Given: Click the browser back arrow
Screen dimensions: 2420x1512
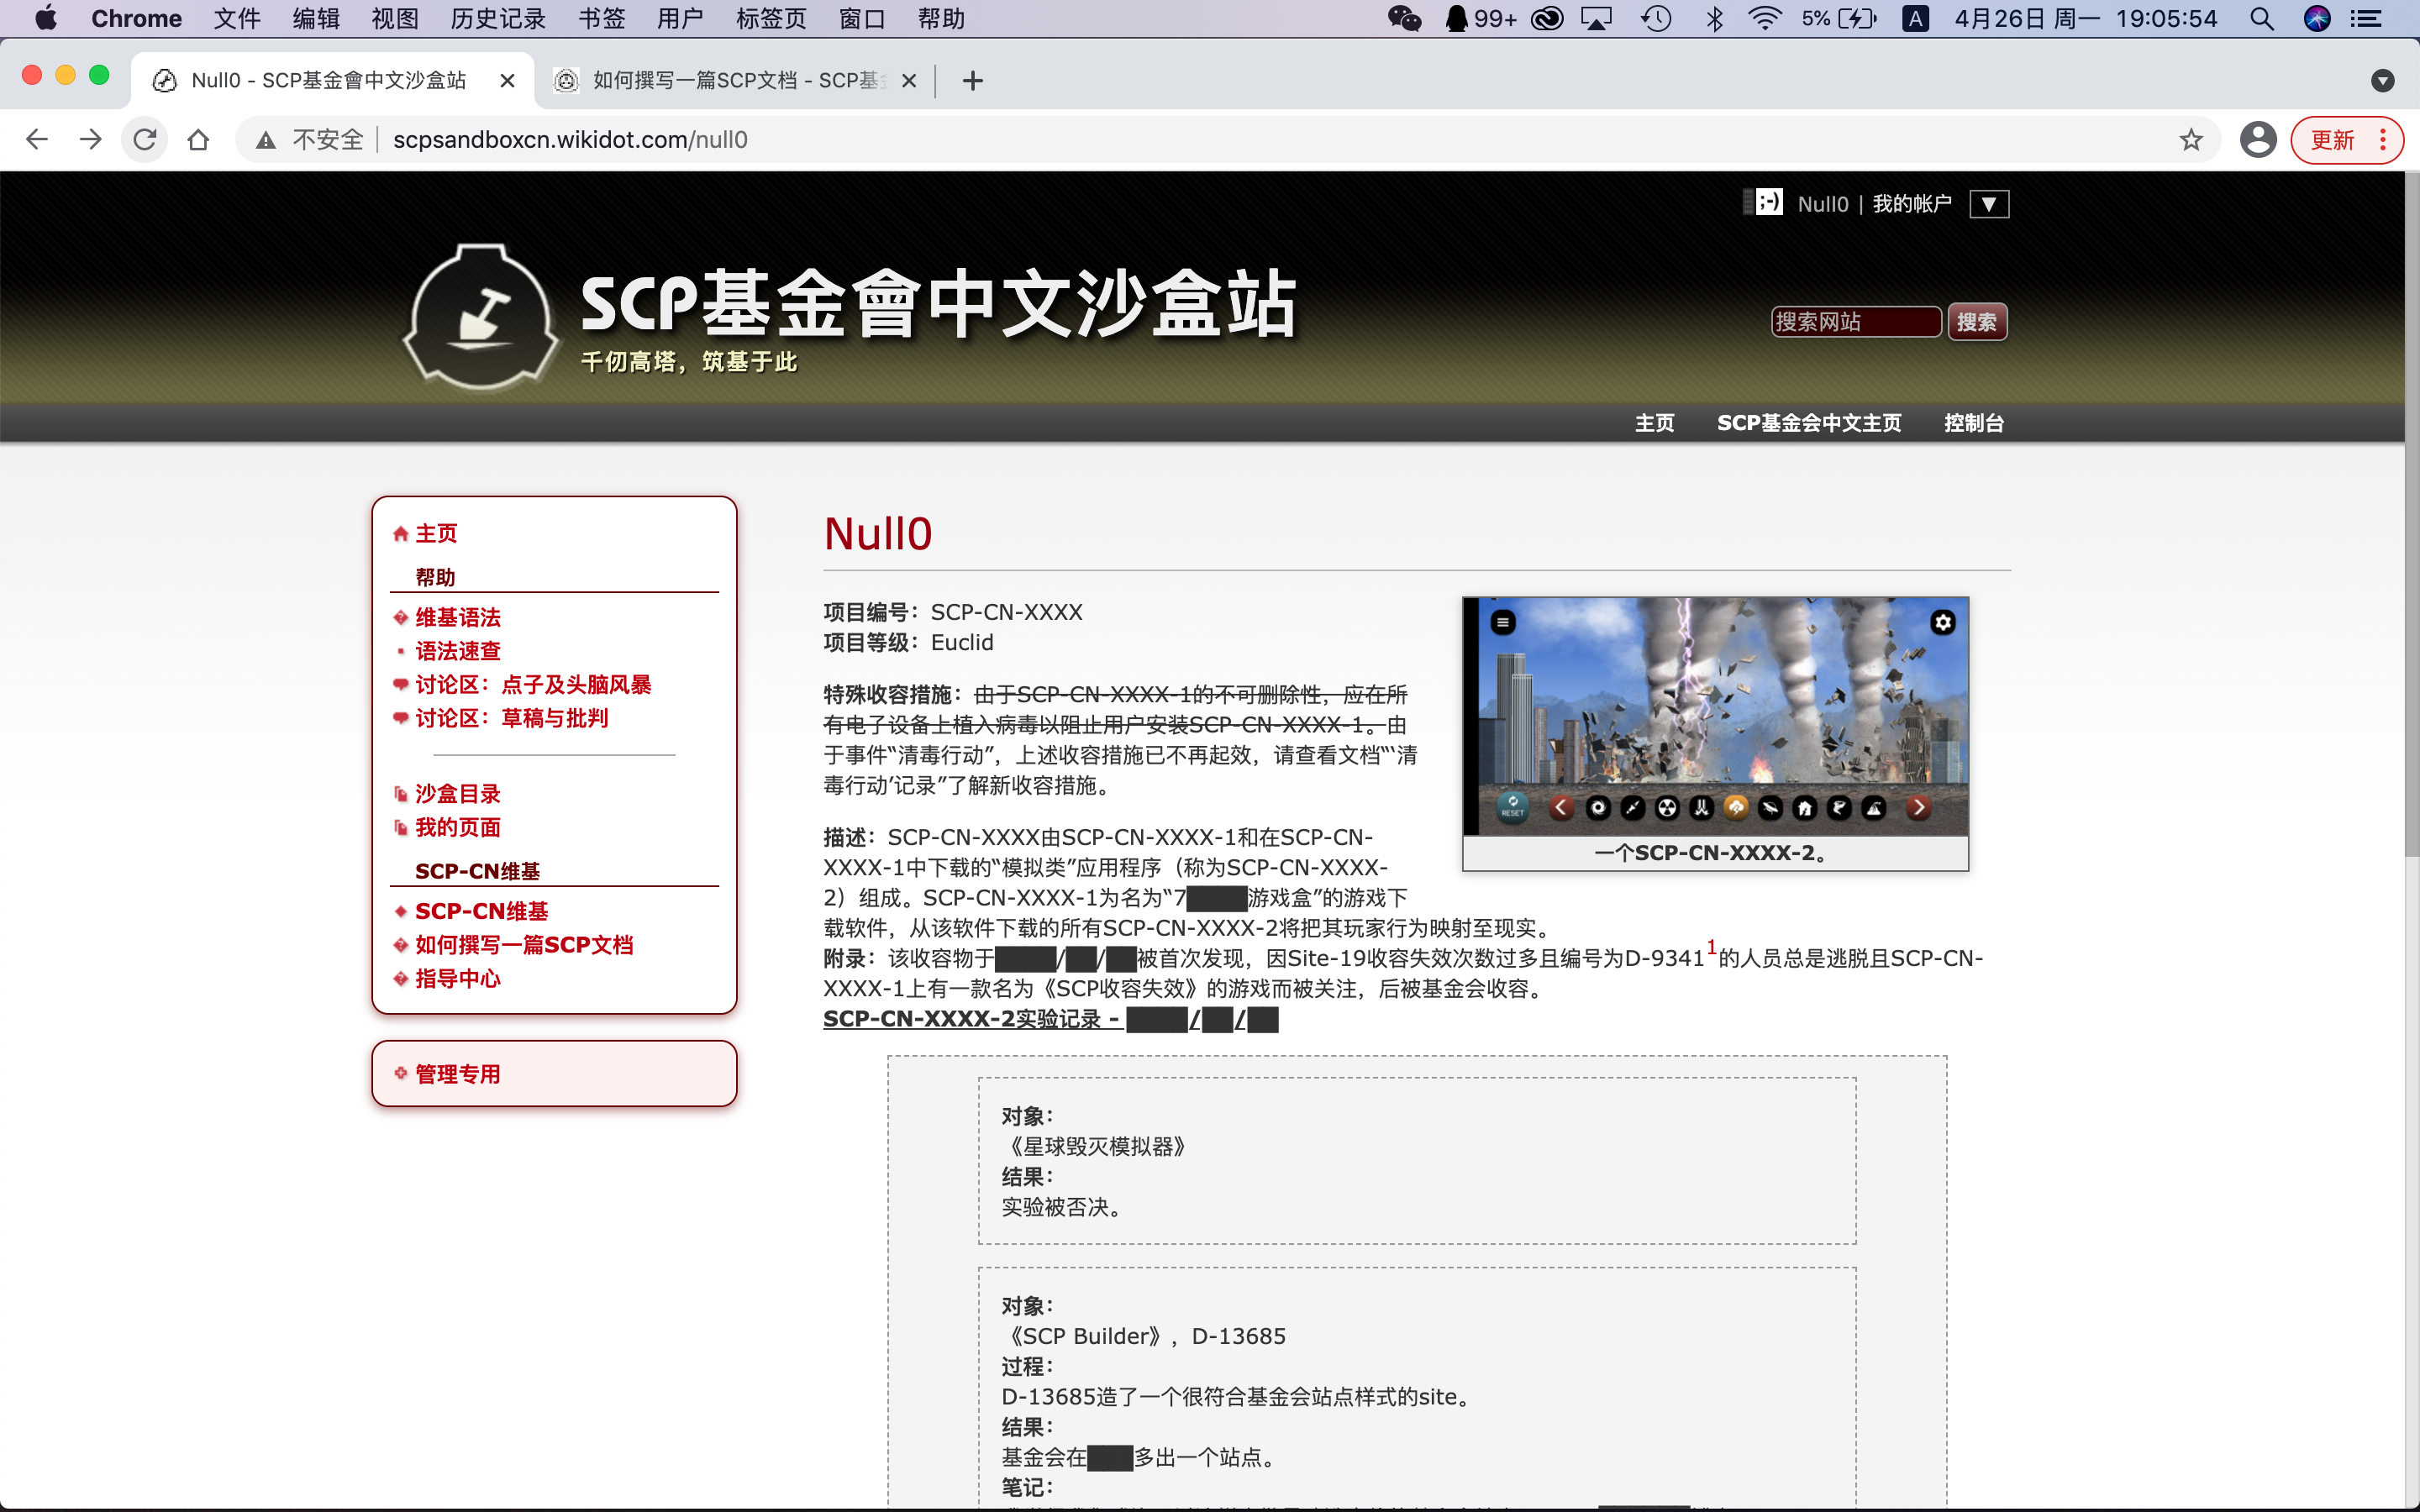Looking at the screenshot, I should point(37,140).
